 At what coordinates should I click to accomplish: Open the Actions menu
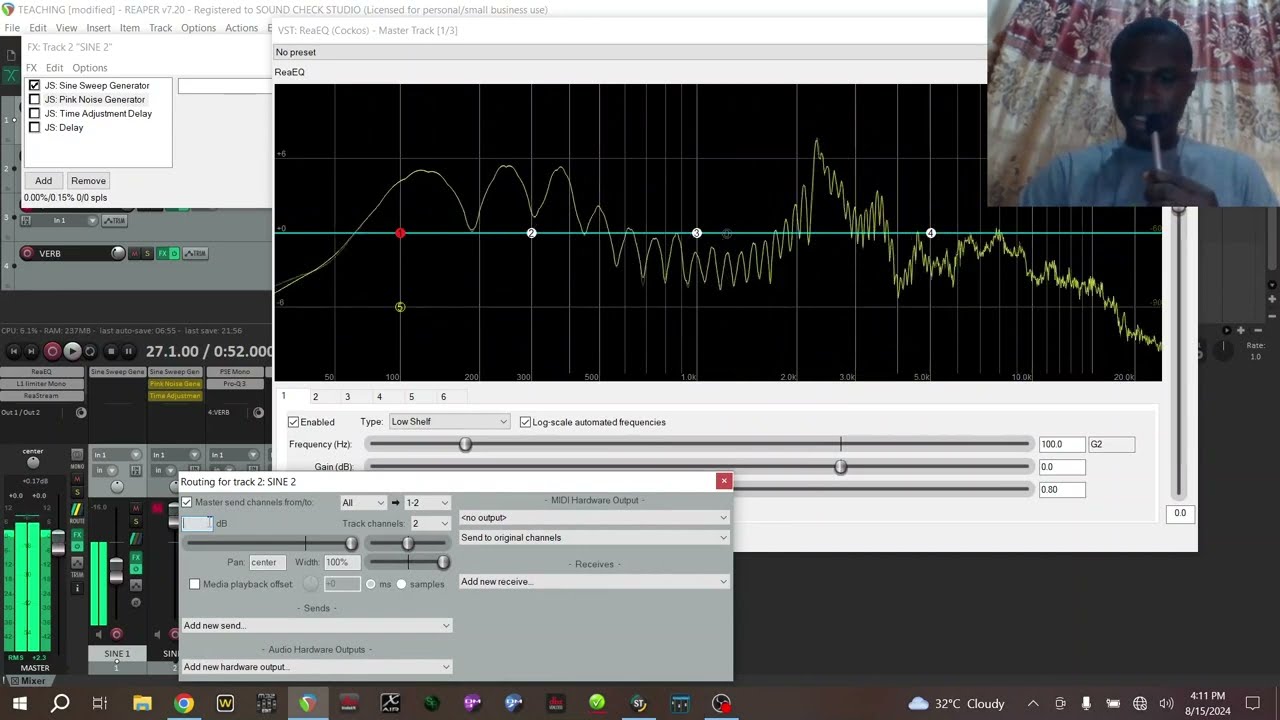pos(241,28)
